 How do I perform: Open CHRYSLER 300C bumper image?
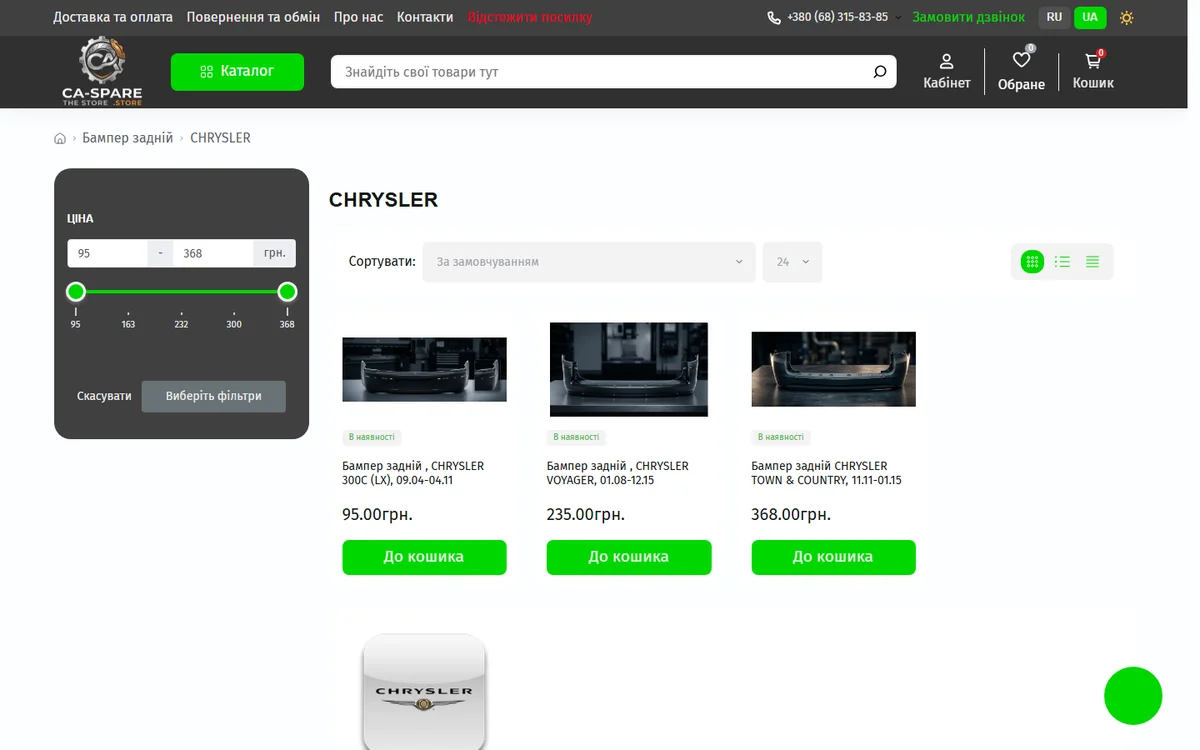click(x=424, y=369)
